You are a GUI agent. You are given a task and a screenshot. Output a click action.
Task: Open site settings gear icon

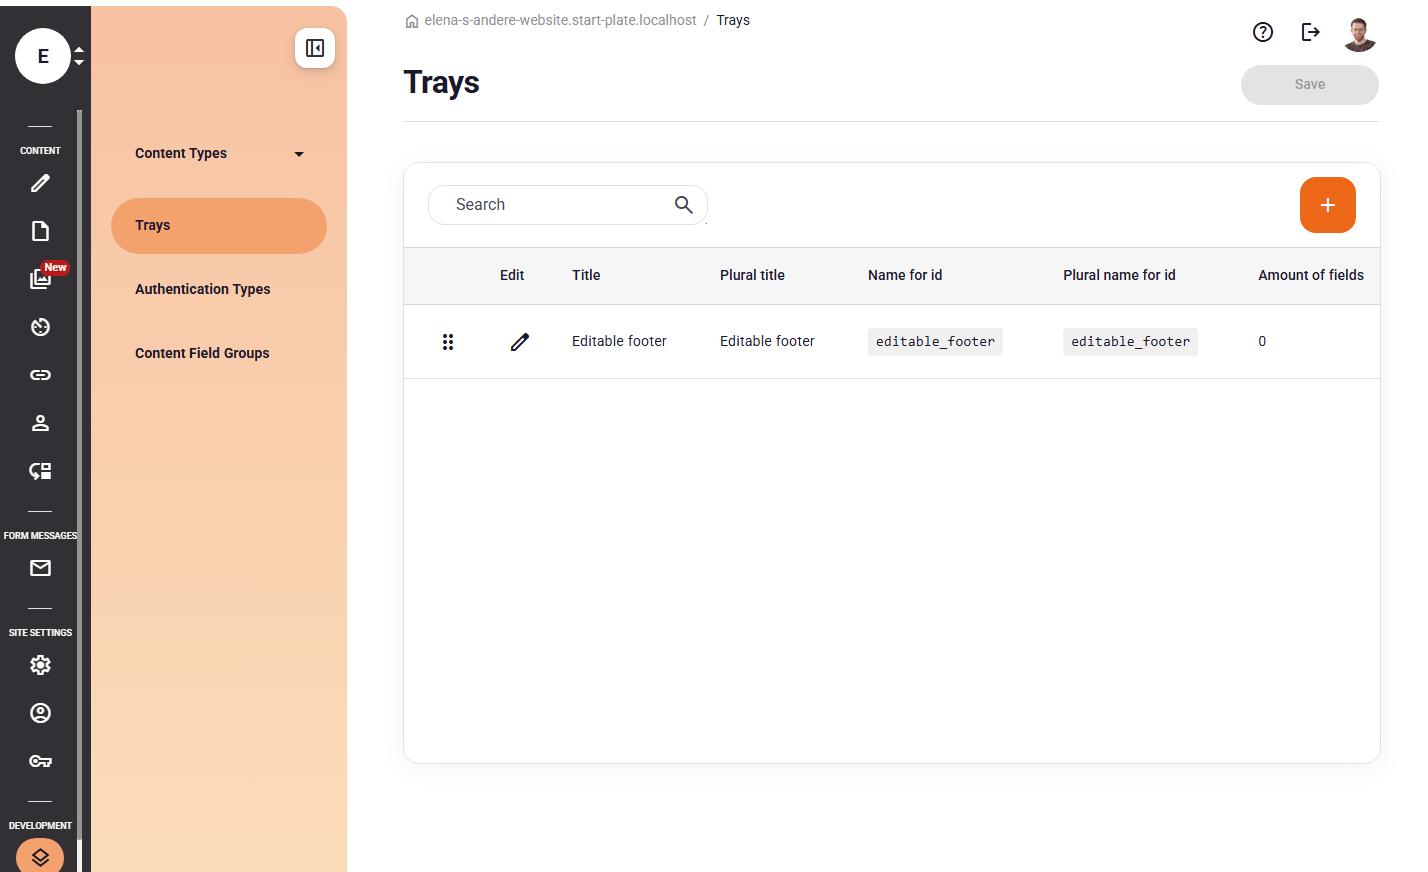click(40, 665)
